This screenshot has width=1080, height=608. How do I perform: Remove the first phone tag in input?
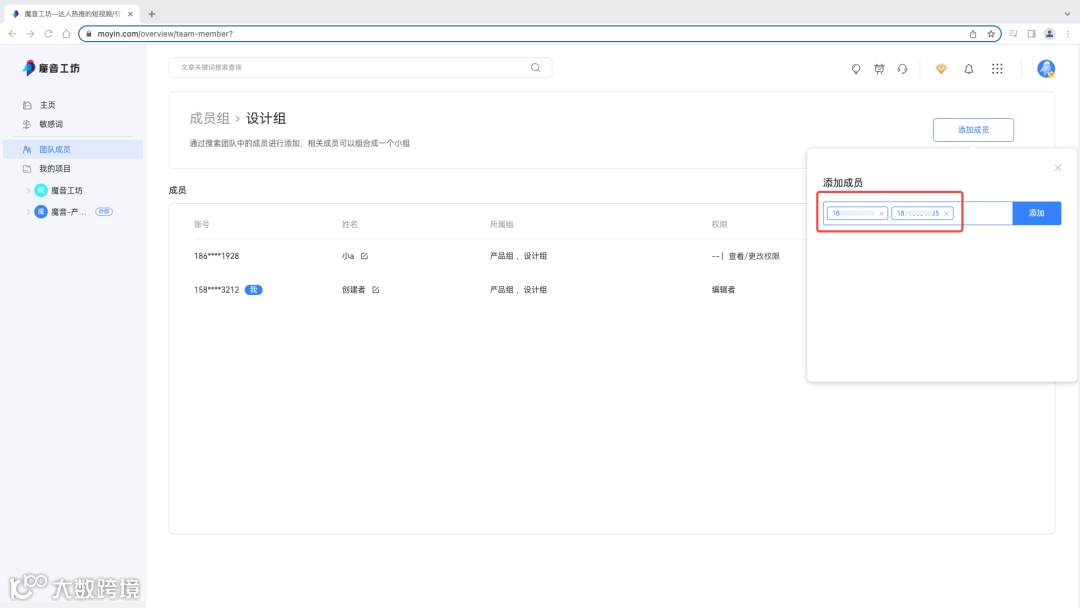(x=881, y=213)
